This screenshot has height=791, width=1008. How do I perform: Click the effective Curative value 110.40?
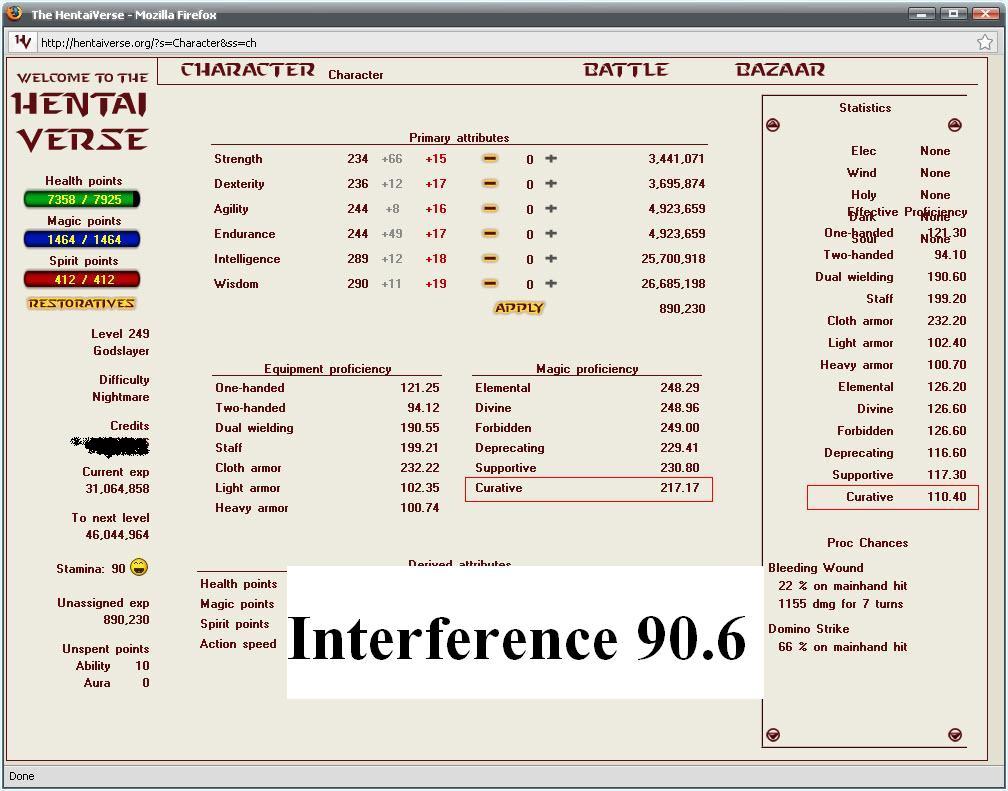pyautogui.click(x=946, y=496)
